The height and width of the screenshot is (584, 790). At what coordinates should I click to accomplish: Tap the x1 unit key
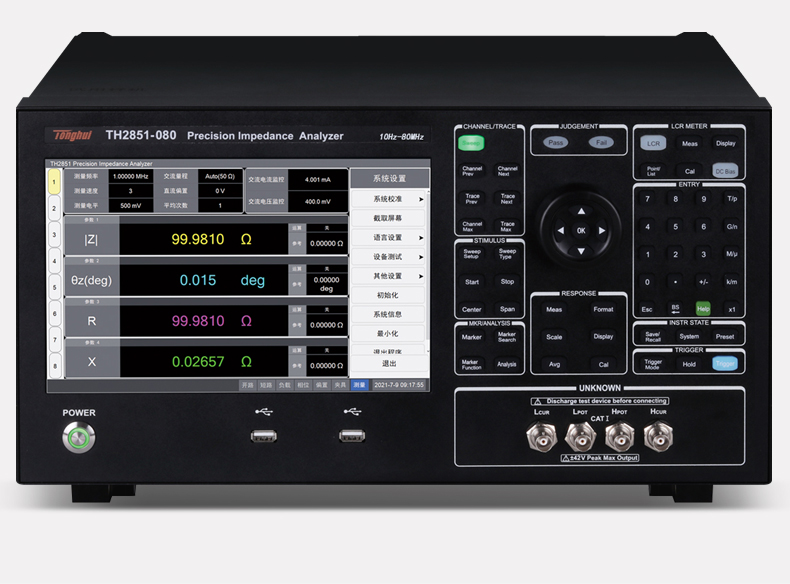[732, 309]
